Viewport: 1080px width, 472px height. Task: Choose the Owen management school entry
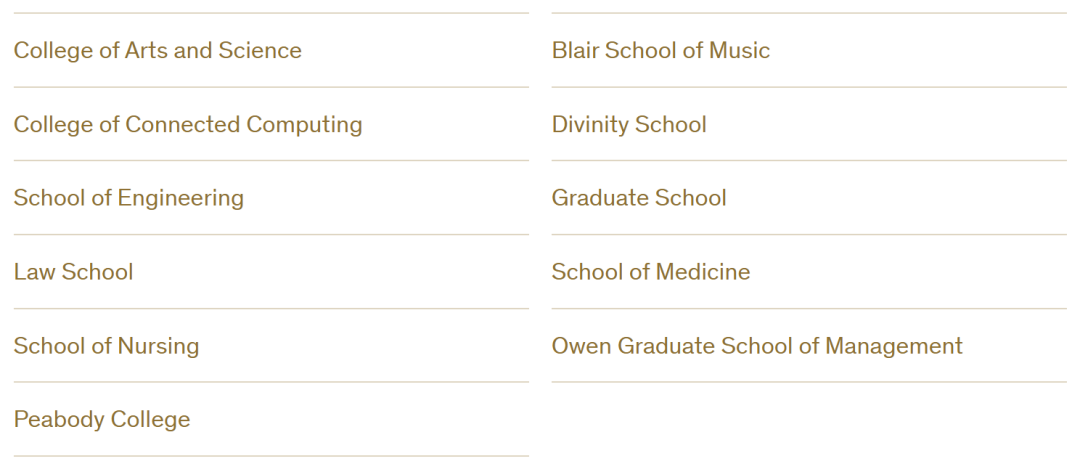click(757, 346)
